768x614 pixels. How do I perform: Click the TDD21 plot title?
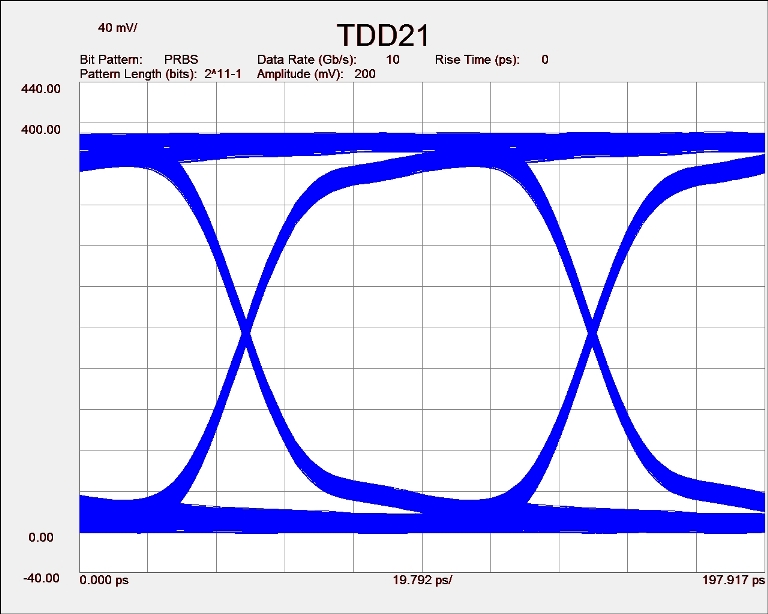point(384,35)
